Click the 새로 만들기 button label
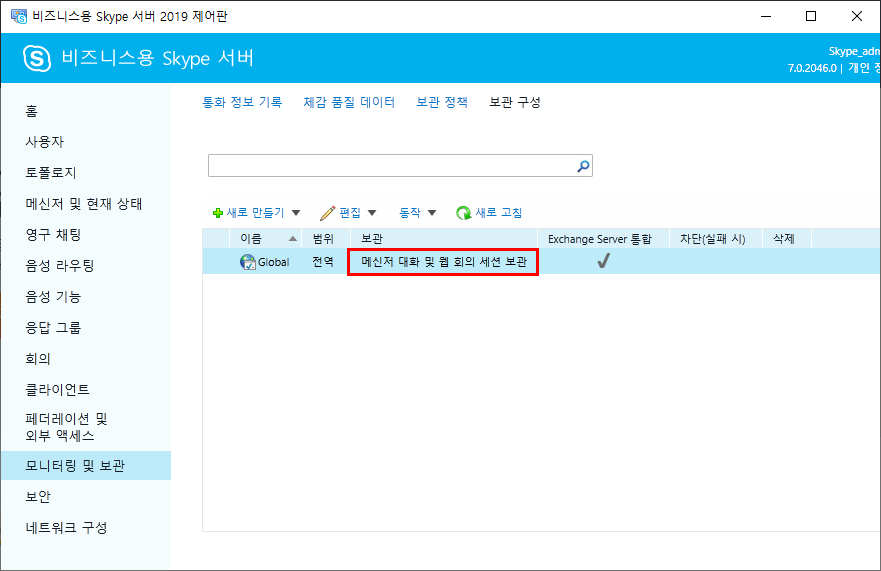 coord(256,213)
